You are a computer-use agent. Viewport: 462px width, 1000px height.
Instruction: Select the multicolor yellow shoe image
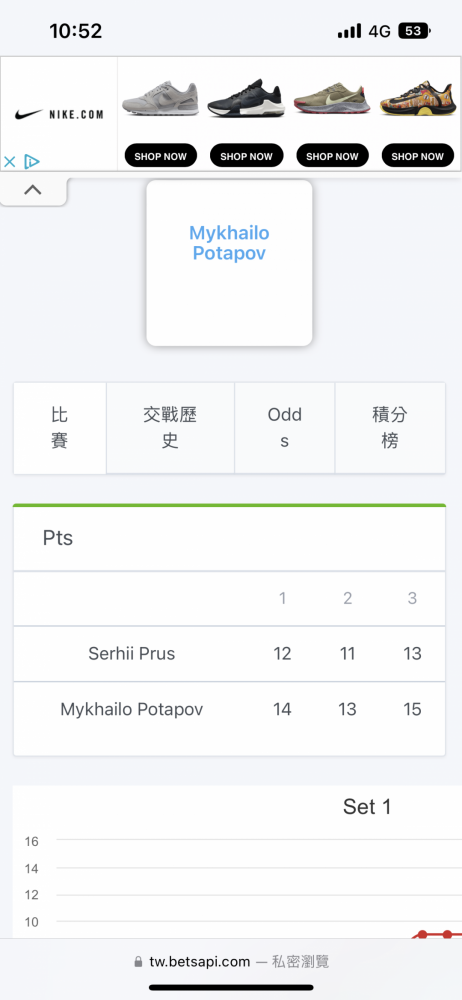417,98
